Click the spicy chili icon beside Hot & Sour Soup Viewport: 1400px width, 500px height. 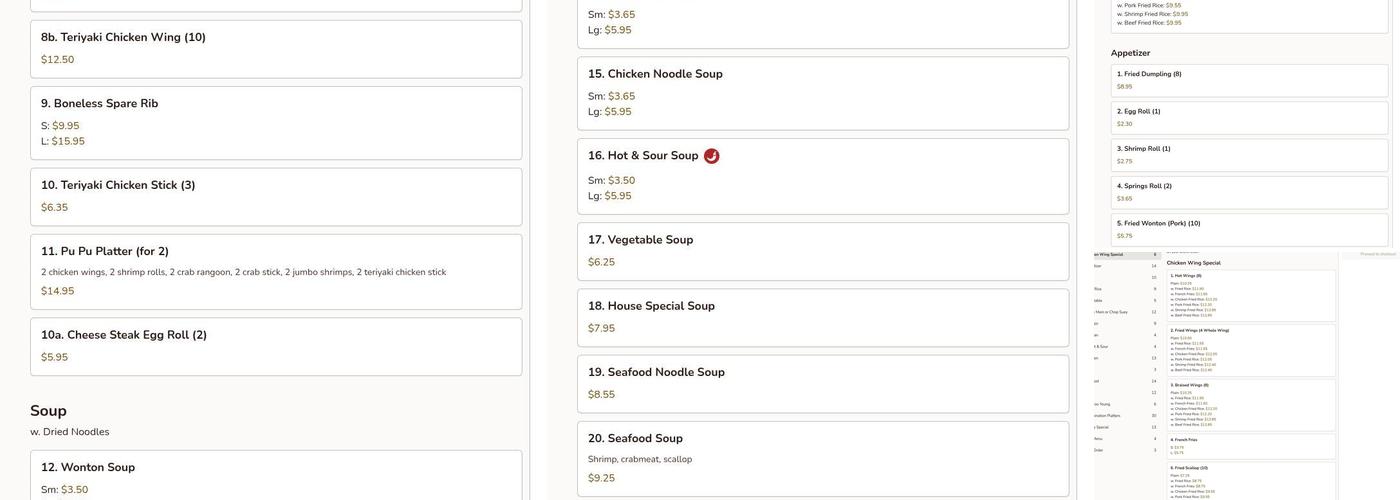click(x=711, y=156)
